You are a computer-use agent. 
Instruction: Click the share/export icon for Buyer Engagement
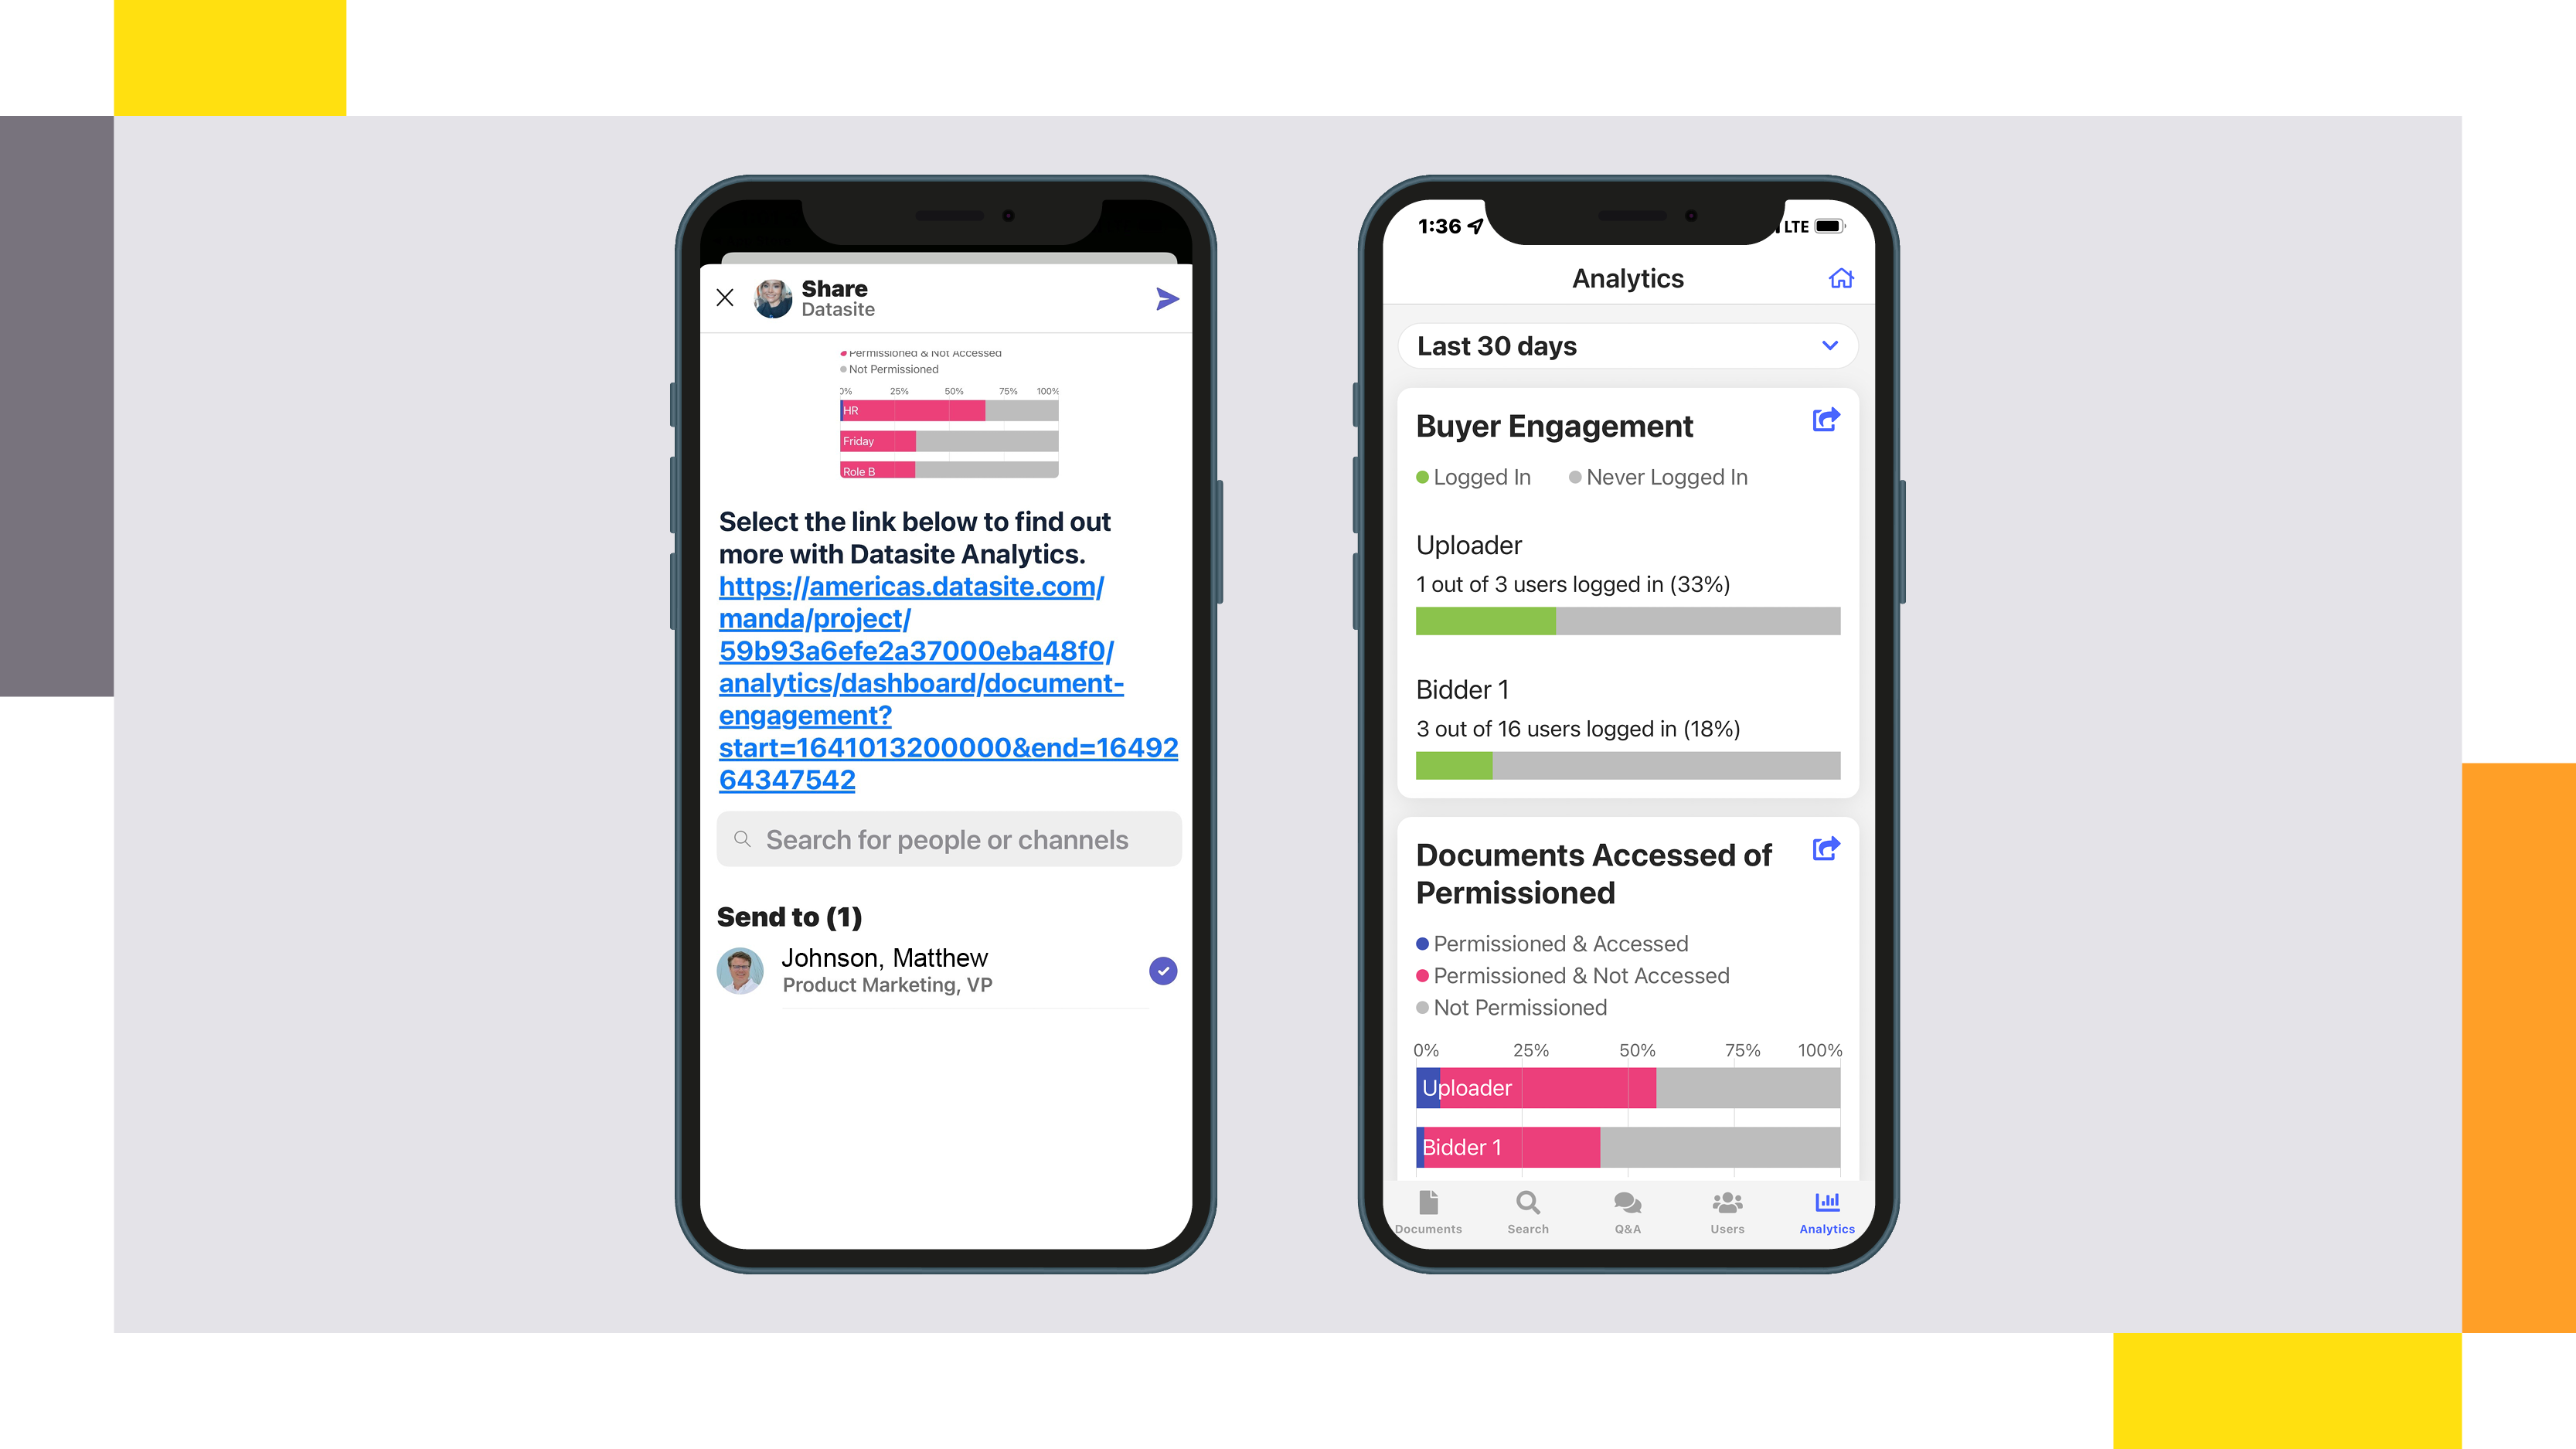click(x=1826, y=420)
